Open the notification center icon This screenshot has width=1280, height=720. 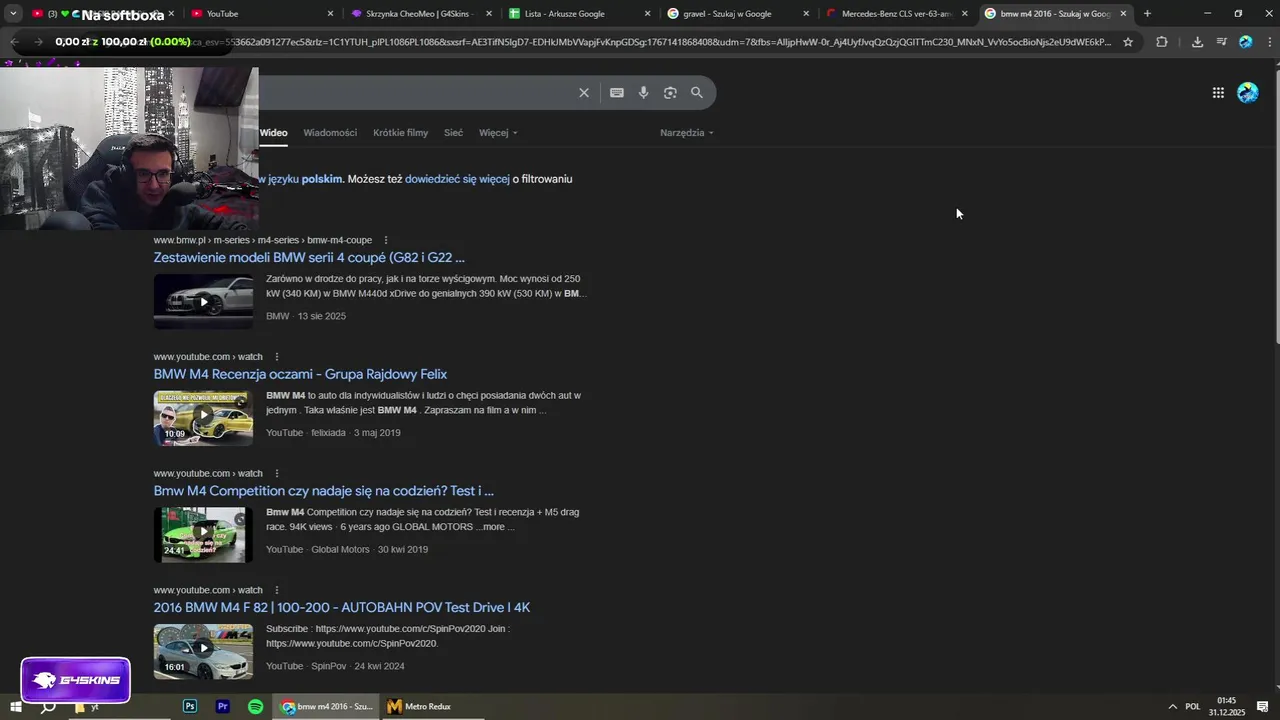click(x=1263, y=707)
